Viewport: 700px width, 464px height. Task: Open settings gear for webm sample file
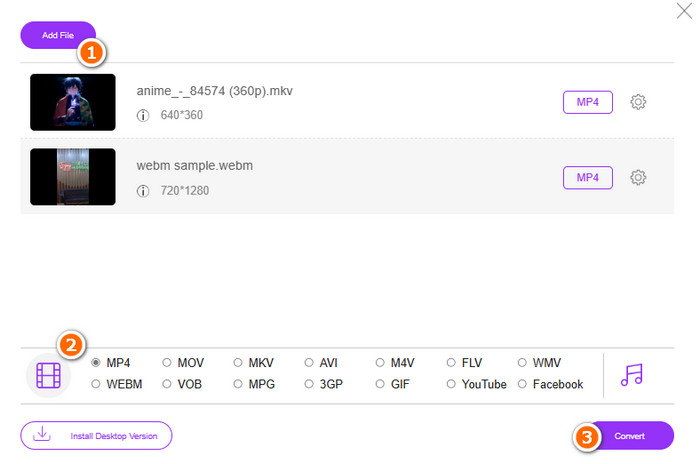pyautogui.click(x=638, y=178)
